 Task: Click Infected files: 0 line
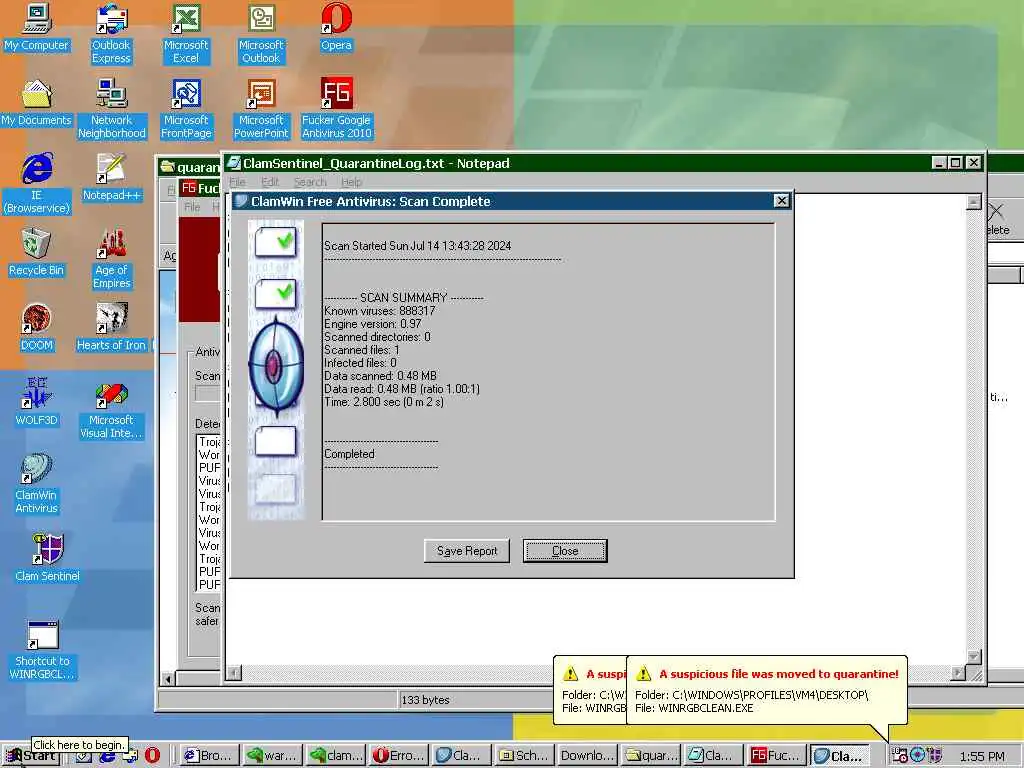pos(360,362)
